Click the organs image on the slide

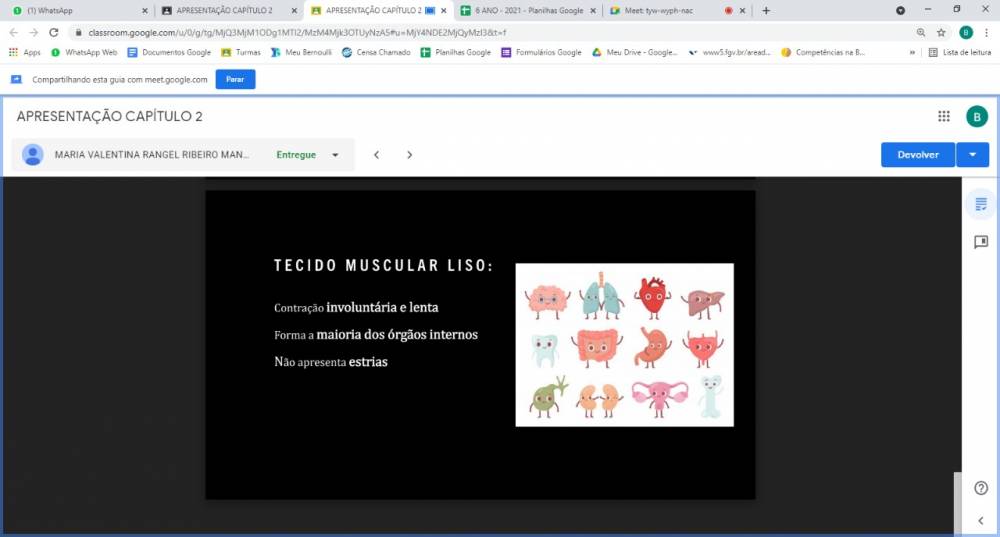click(x=624, y=345)
